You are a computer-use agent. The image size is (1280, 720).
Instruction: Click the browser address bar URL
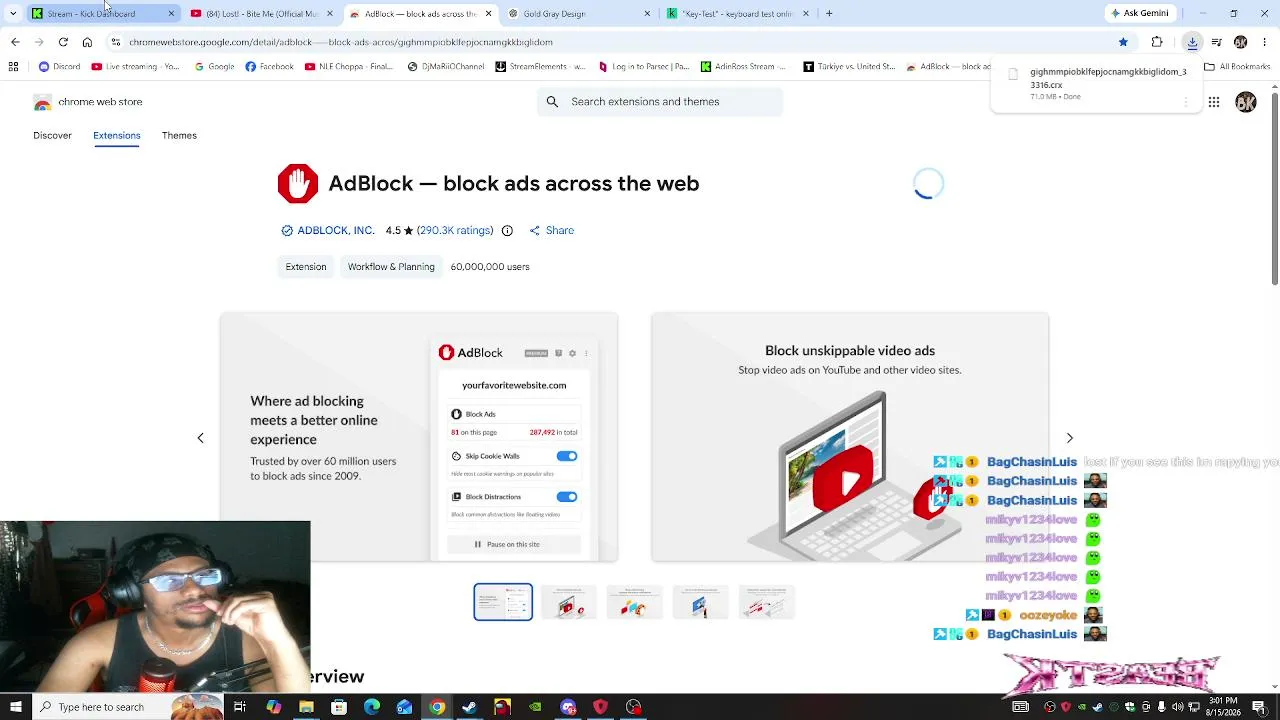coord(340,42)
